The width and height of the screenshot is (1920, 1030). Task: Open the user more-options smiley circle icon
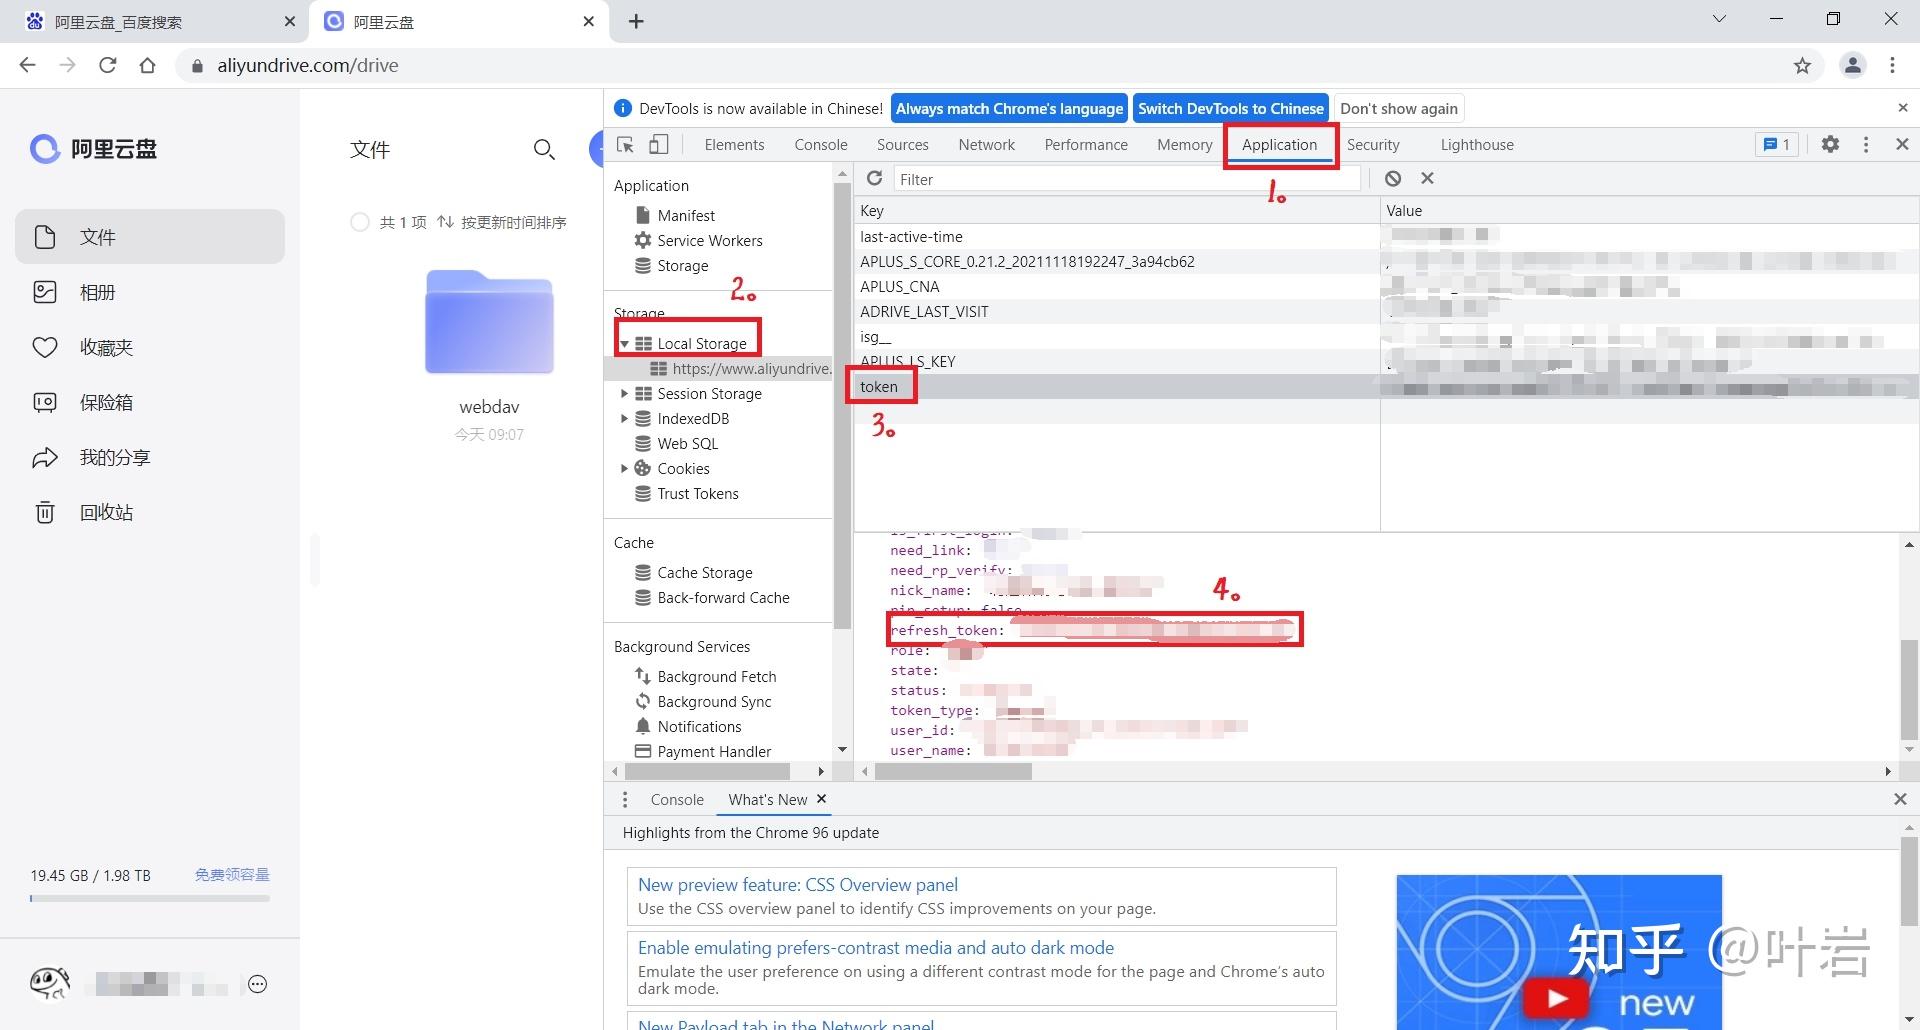(x=257, y=984)
